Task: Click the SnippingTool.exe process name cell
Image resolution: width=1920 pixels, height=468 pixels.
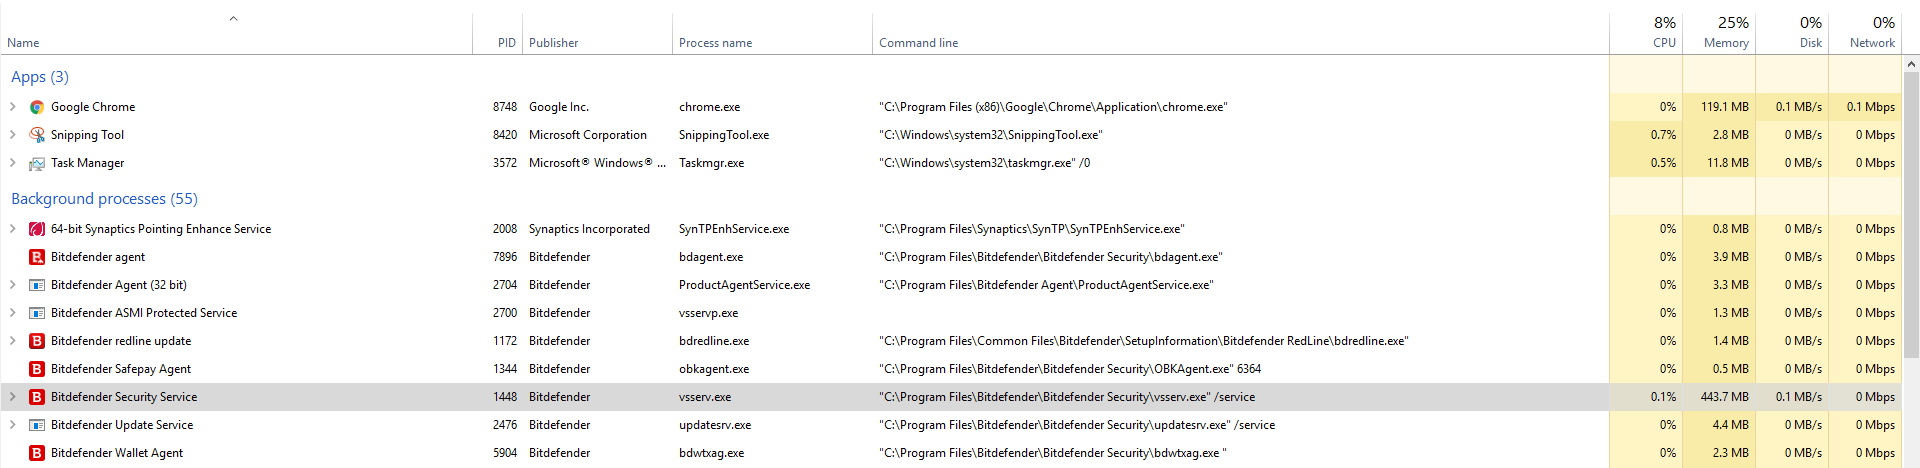Action: pos(724,135)
